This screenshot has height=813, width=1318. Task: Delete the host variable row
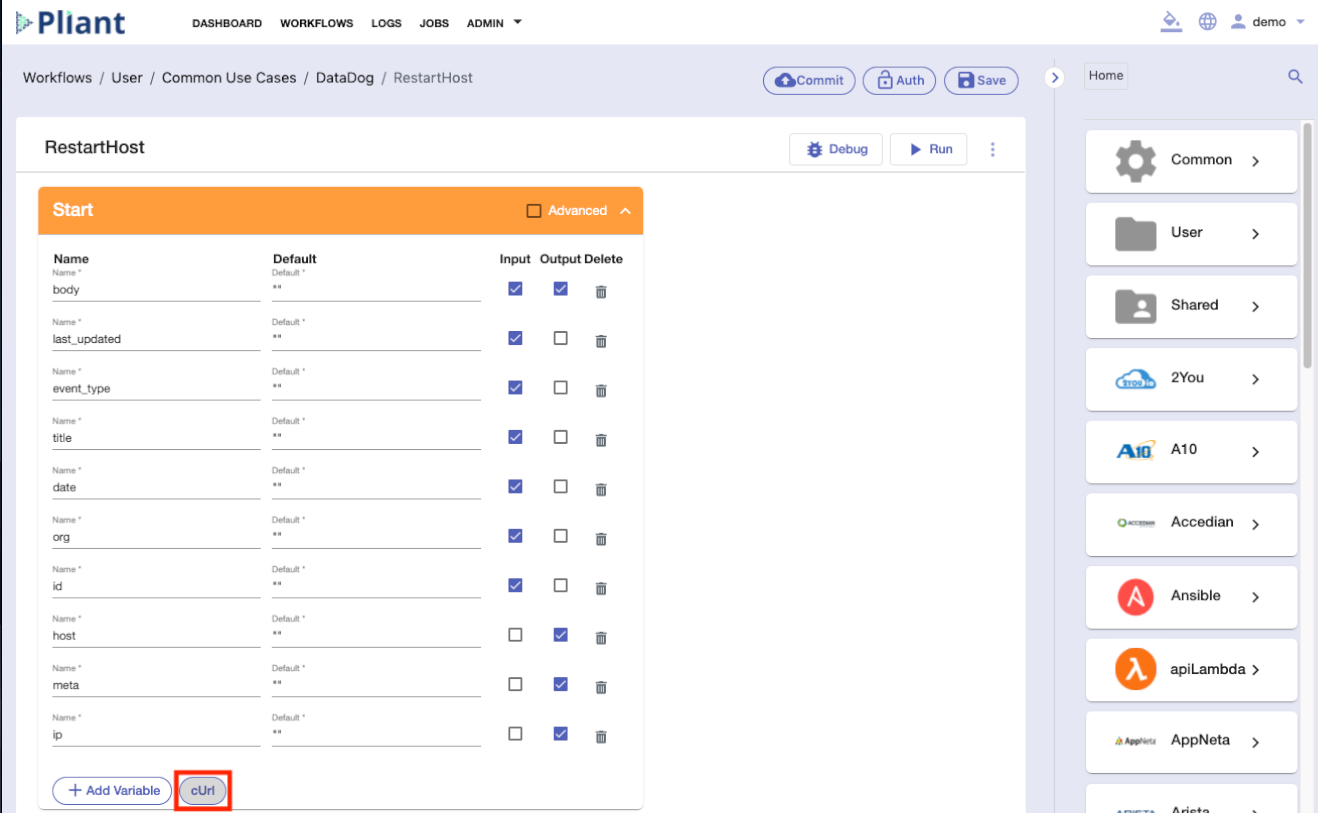click(x=601, y=638)
